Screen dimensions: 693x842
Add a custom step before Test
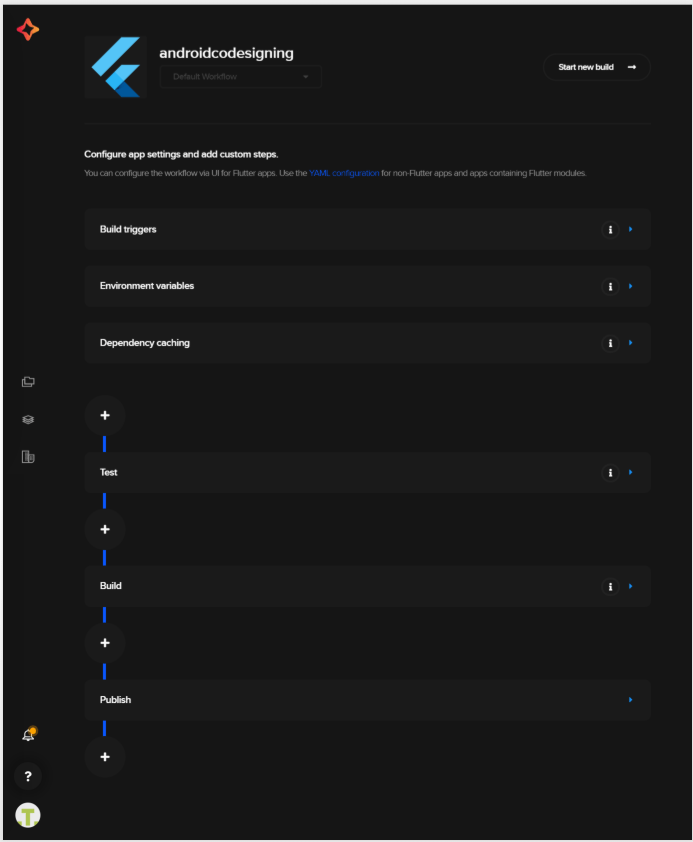pos(105,416)
